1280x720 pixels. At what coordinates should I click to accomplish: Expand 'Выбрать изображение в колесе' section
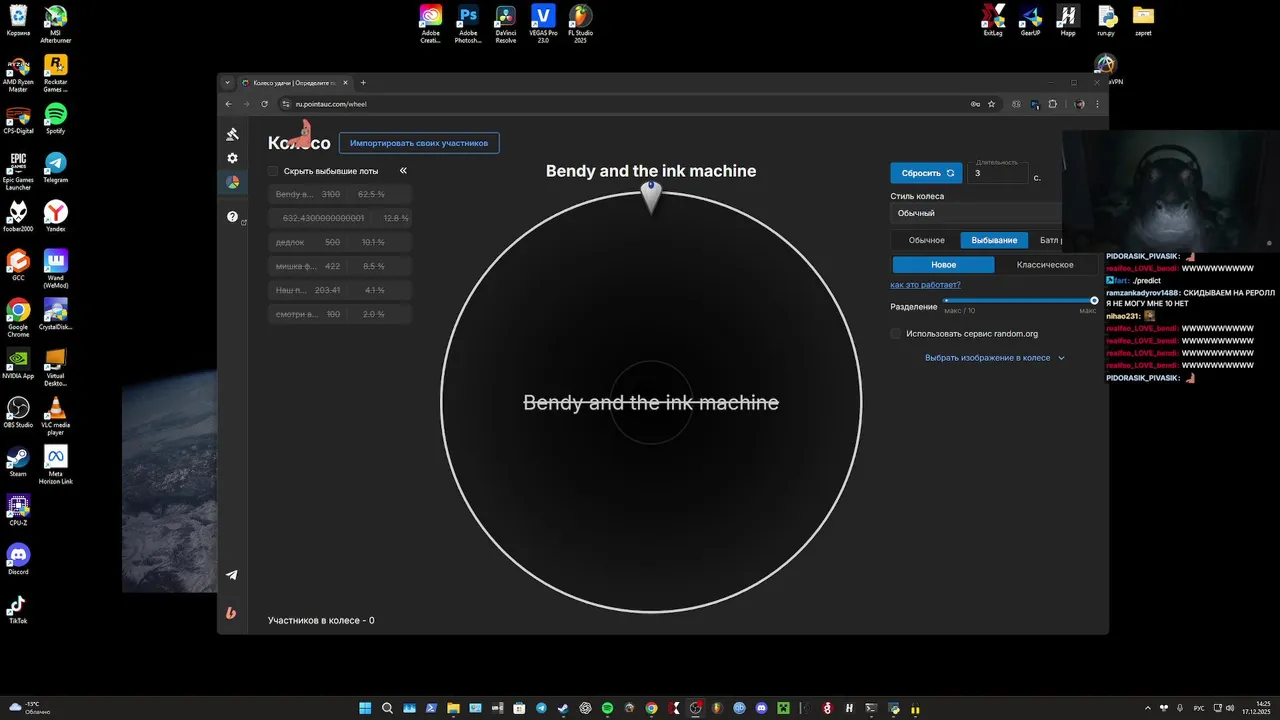(x=995, y=357)
